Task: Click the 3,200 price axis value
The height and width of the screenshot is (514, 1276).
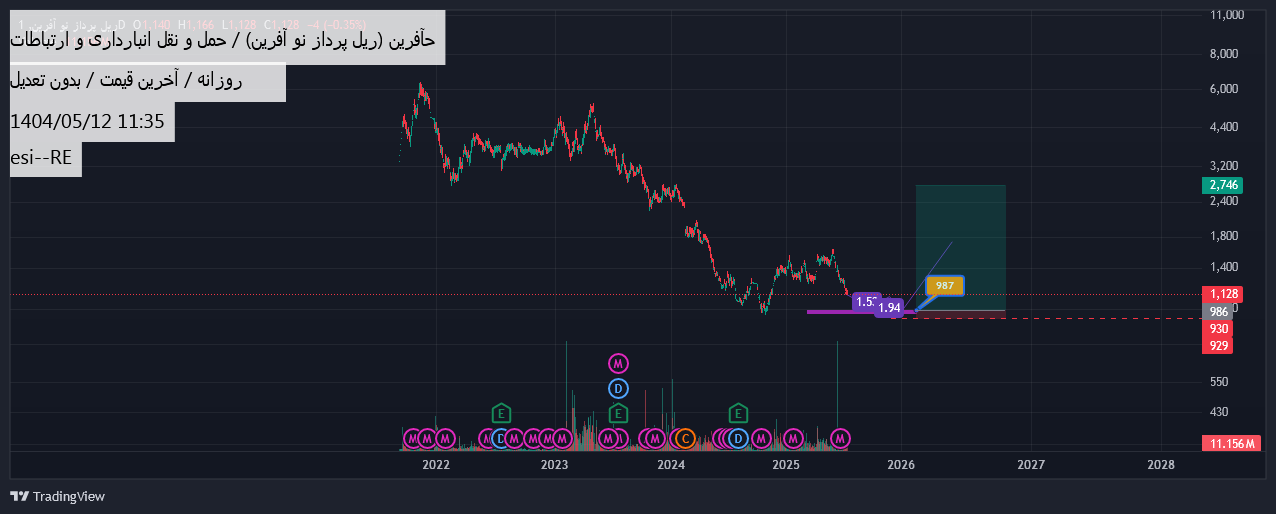Action: (x=1224, y=165)
